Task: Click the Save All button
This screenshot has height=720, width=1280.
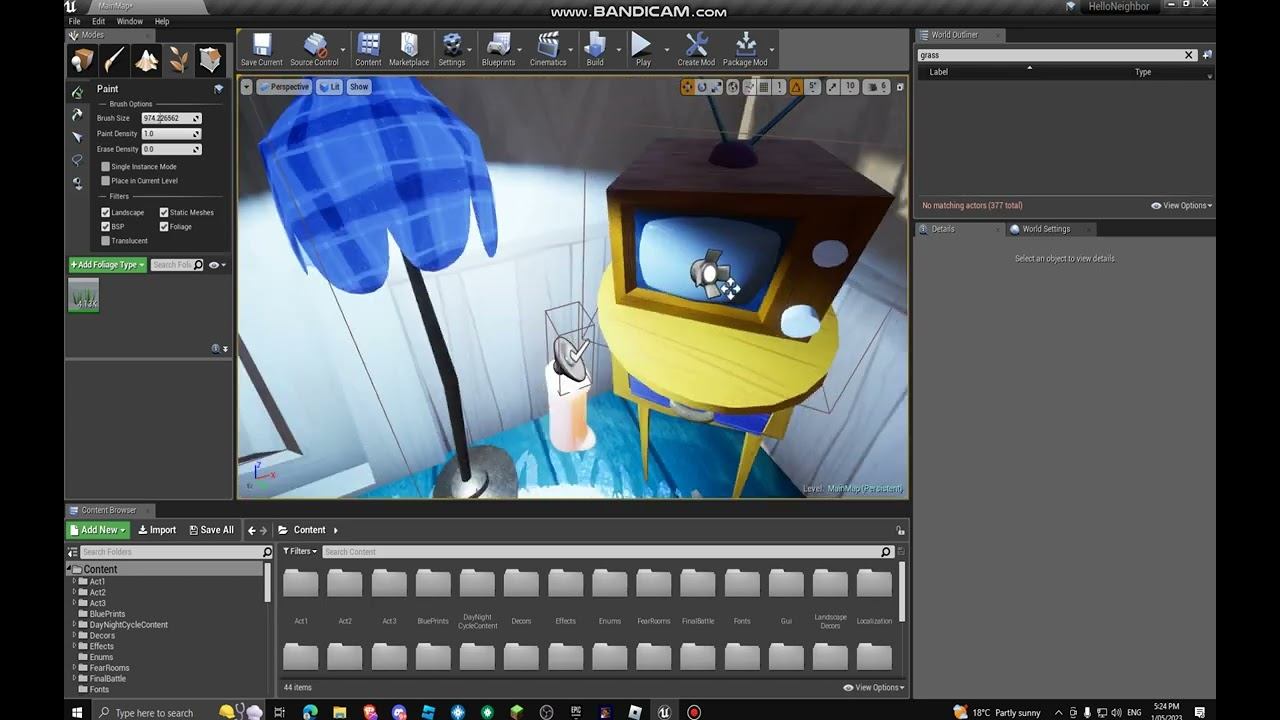Action: click(210, 530)
